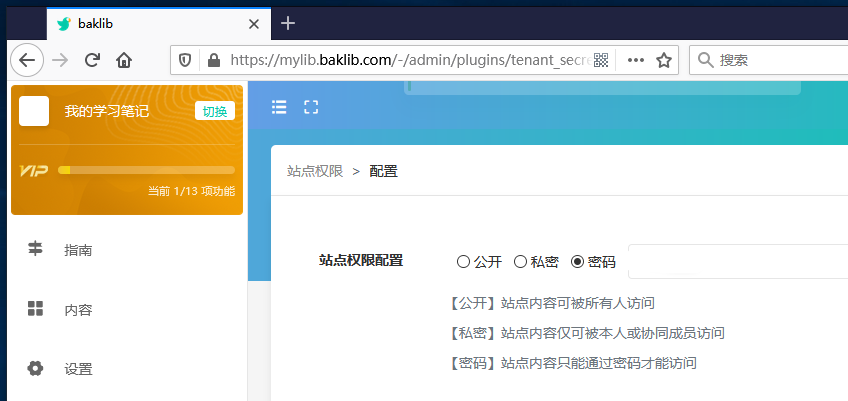
Task: Open the page actions three-dot menu
Action: [635, 60]
